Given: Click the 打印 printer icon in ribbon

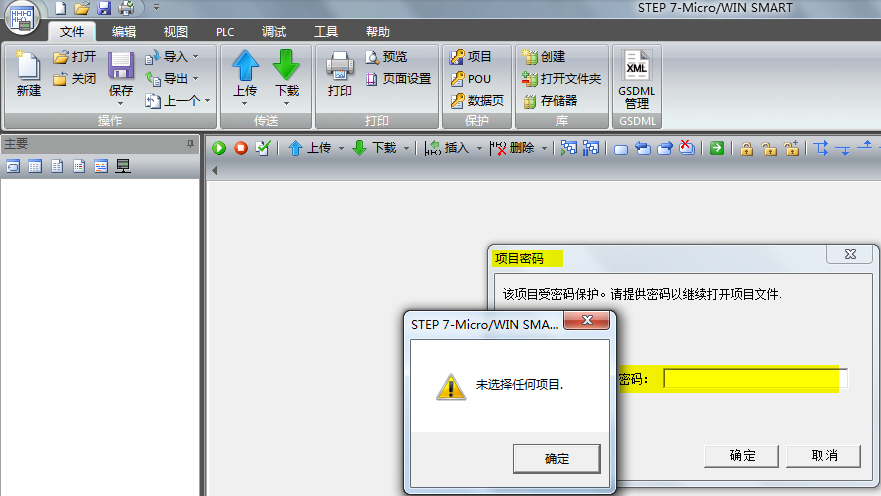Looking at the screenshot, I should [340, 67].
